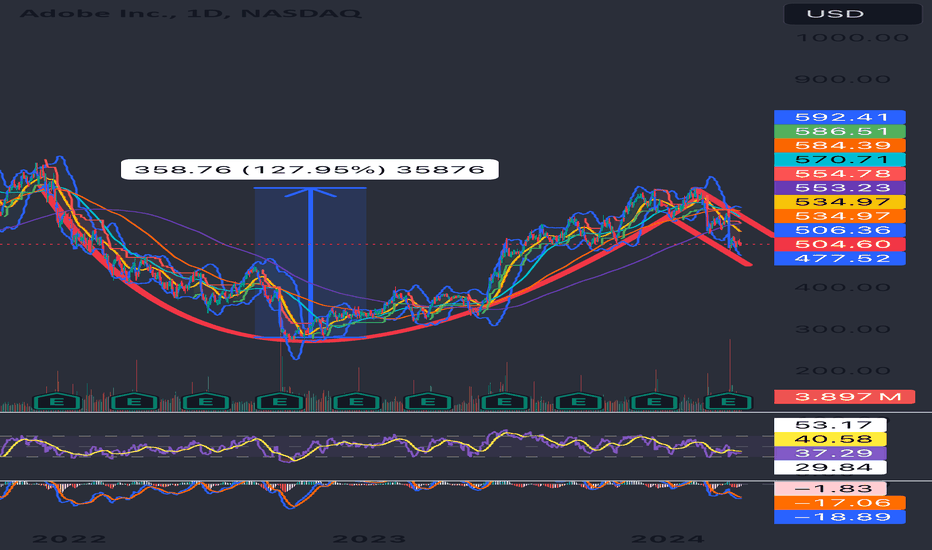Click the earnings E marker above the 2023 label
Image resolution: width=932 pixels, height=550 pixels.
click(356, 402)
